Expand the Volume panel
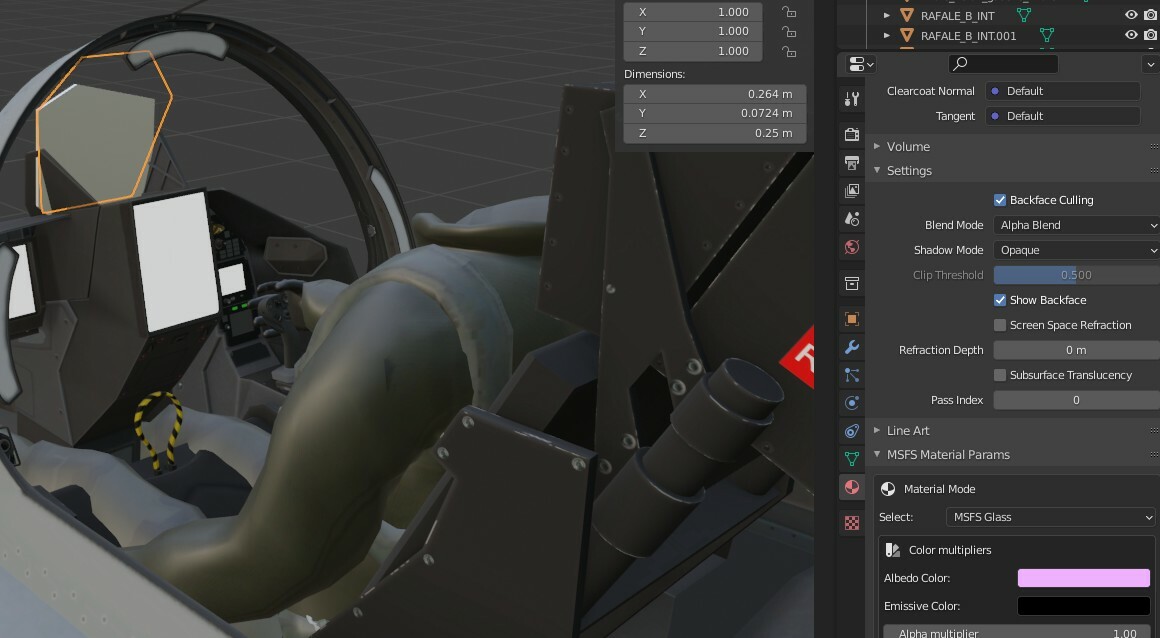1160x638 pixels. [x=877, y=147]
